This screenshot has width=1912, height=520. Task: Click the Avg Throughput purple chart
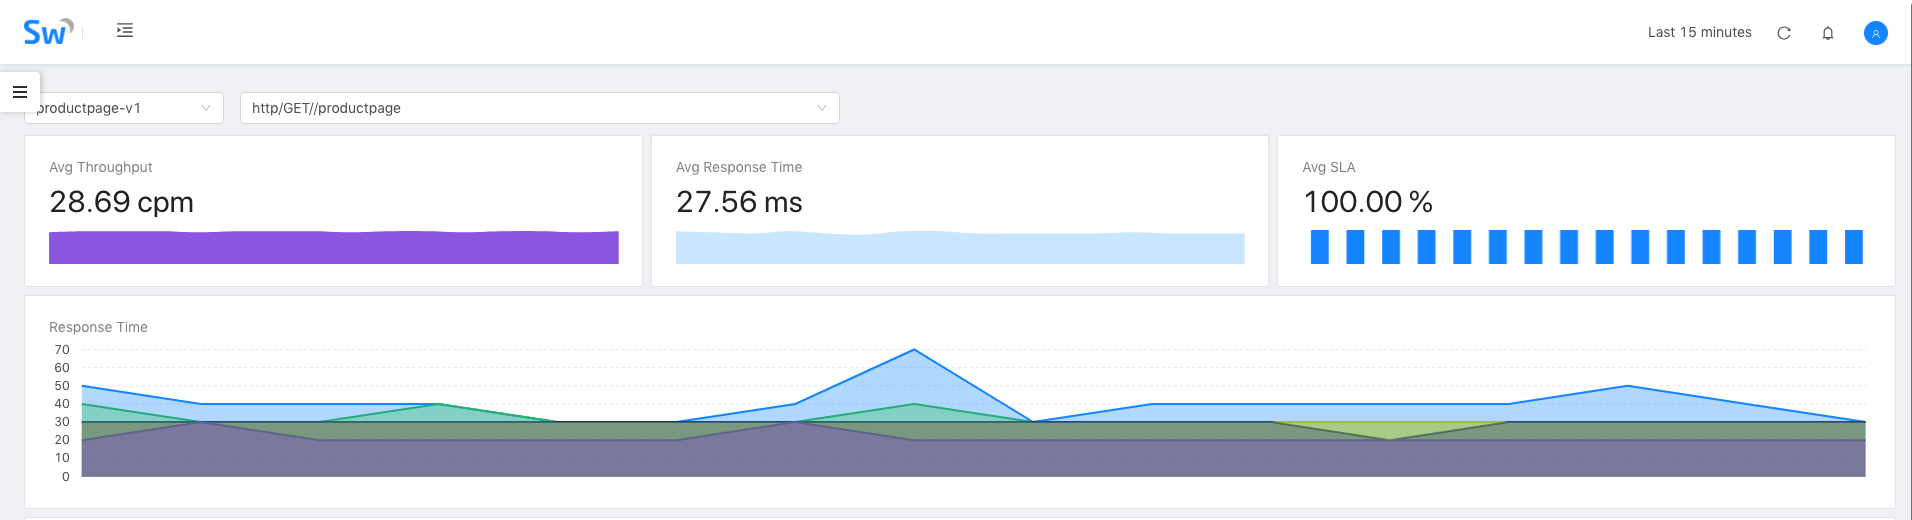click(333, 248)
